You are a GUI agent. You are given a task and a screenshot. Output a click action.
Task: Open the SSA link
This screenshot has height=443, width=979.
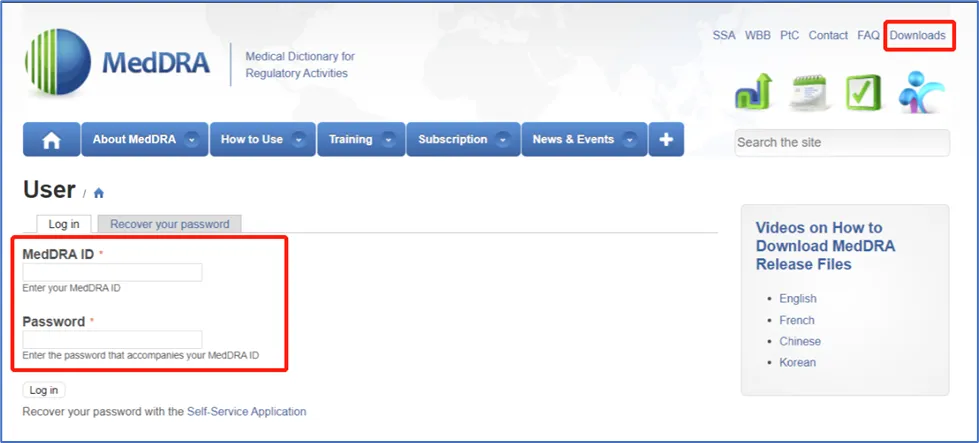click(x=724, y=36)
